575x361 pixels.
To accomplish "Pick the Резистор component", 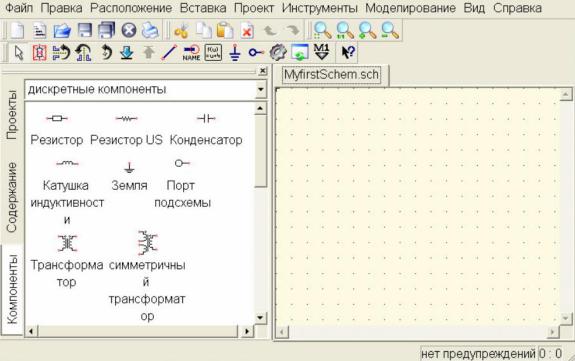I will coord(56,129).
